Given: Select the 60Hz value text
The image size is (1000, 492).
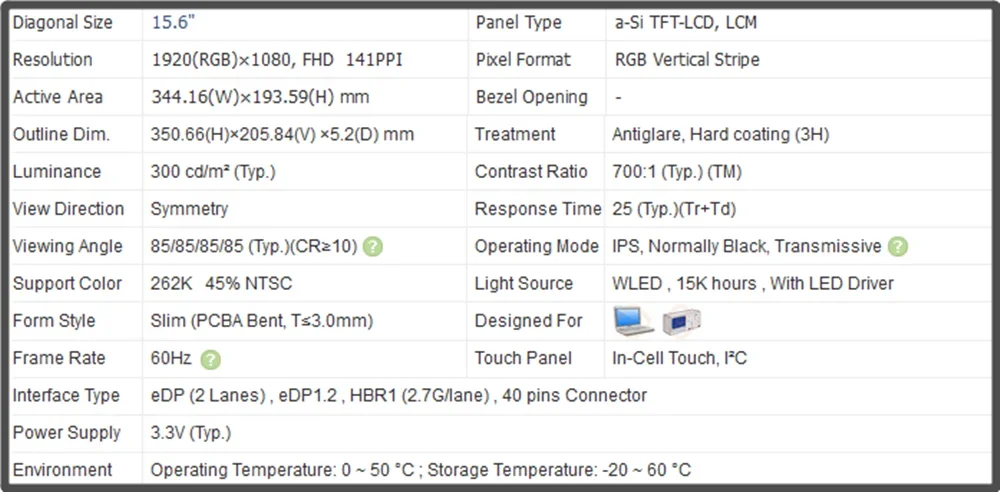Looking at the screenshot, I should click(x=171, y=358).
